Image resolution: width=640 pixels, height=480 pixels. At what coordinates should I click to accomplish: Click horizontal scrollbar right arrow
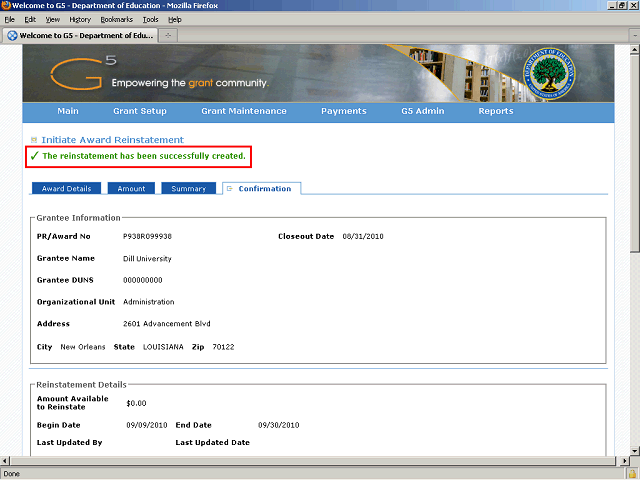pyautogui.click(x=624, y=461)
